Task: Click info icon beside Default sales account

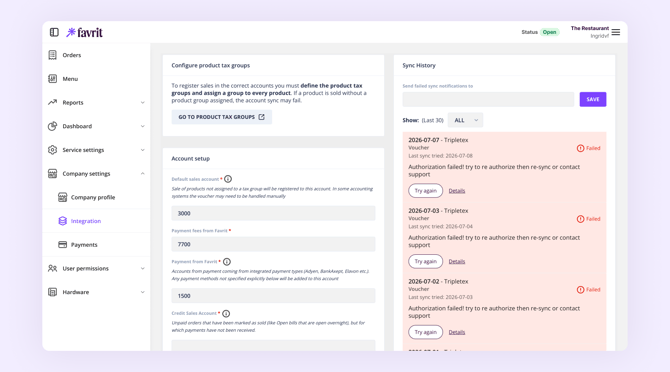Action: (x=228, y=179)
